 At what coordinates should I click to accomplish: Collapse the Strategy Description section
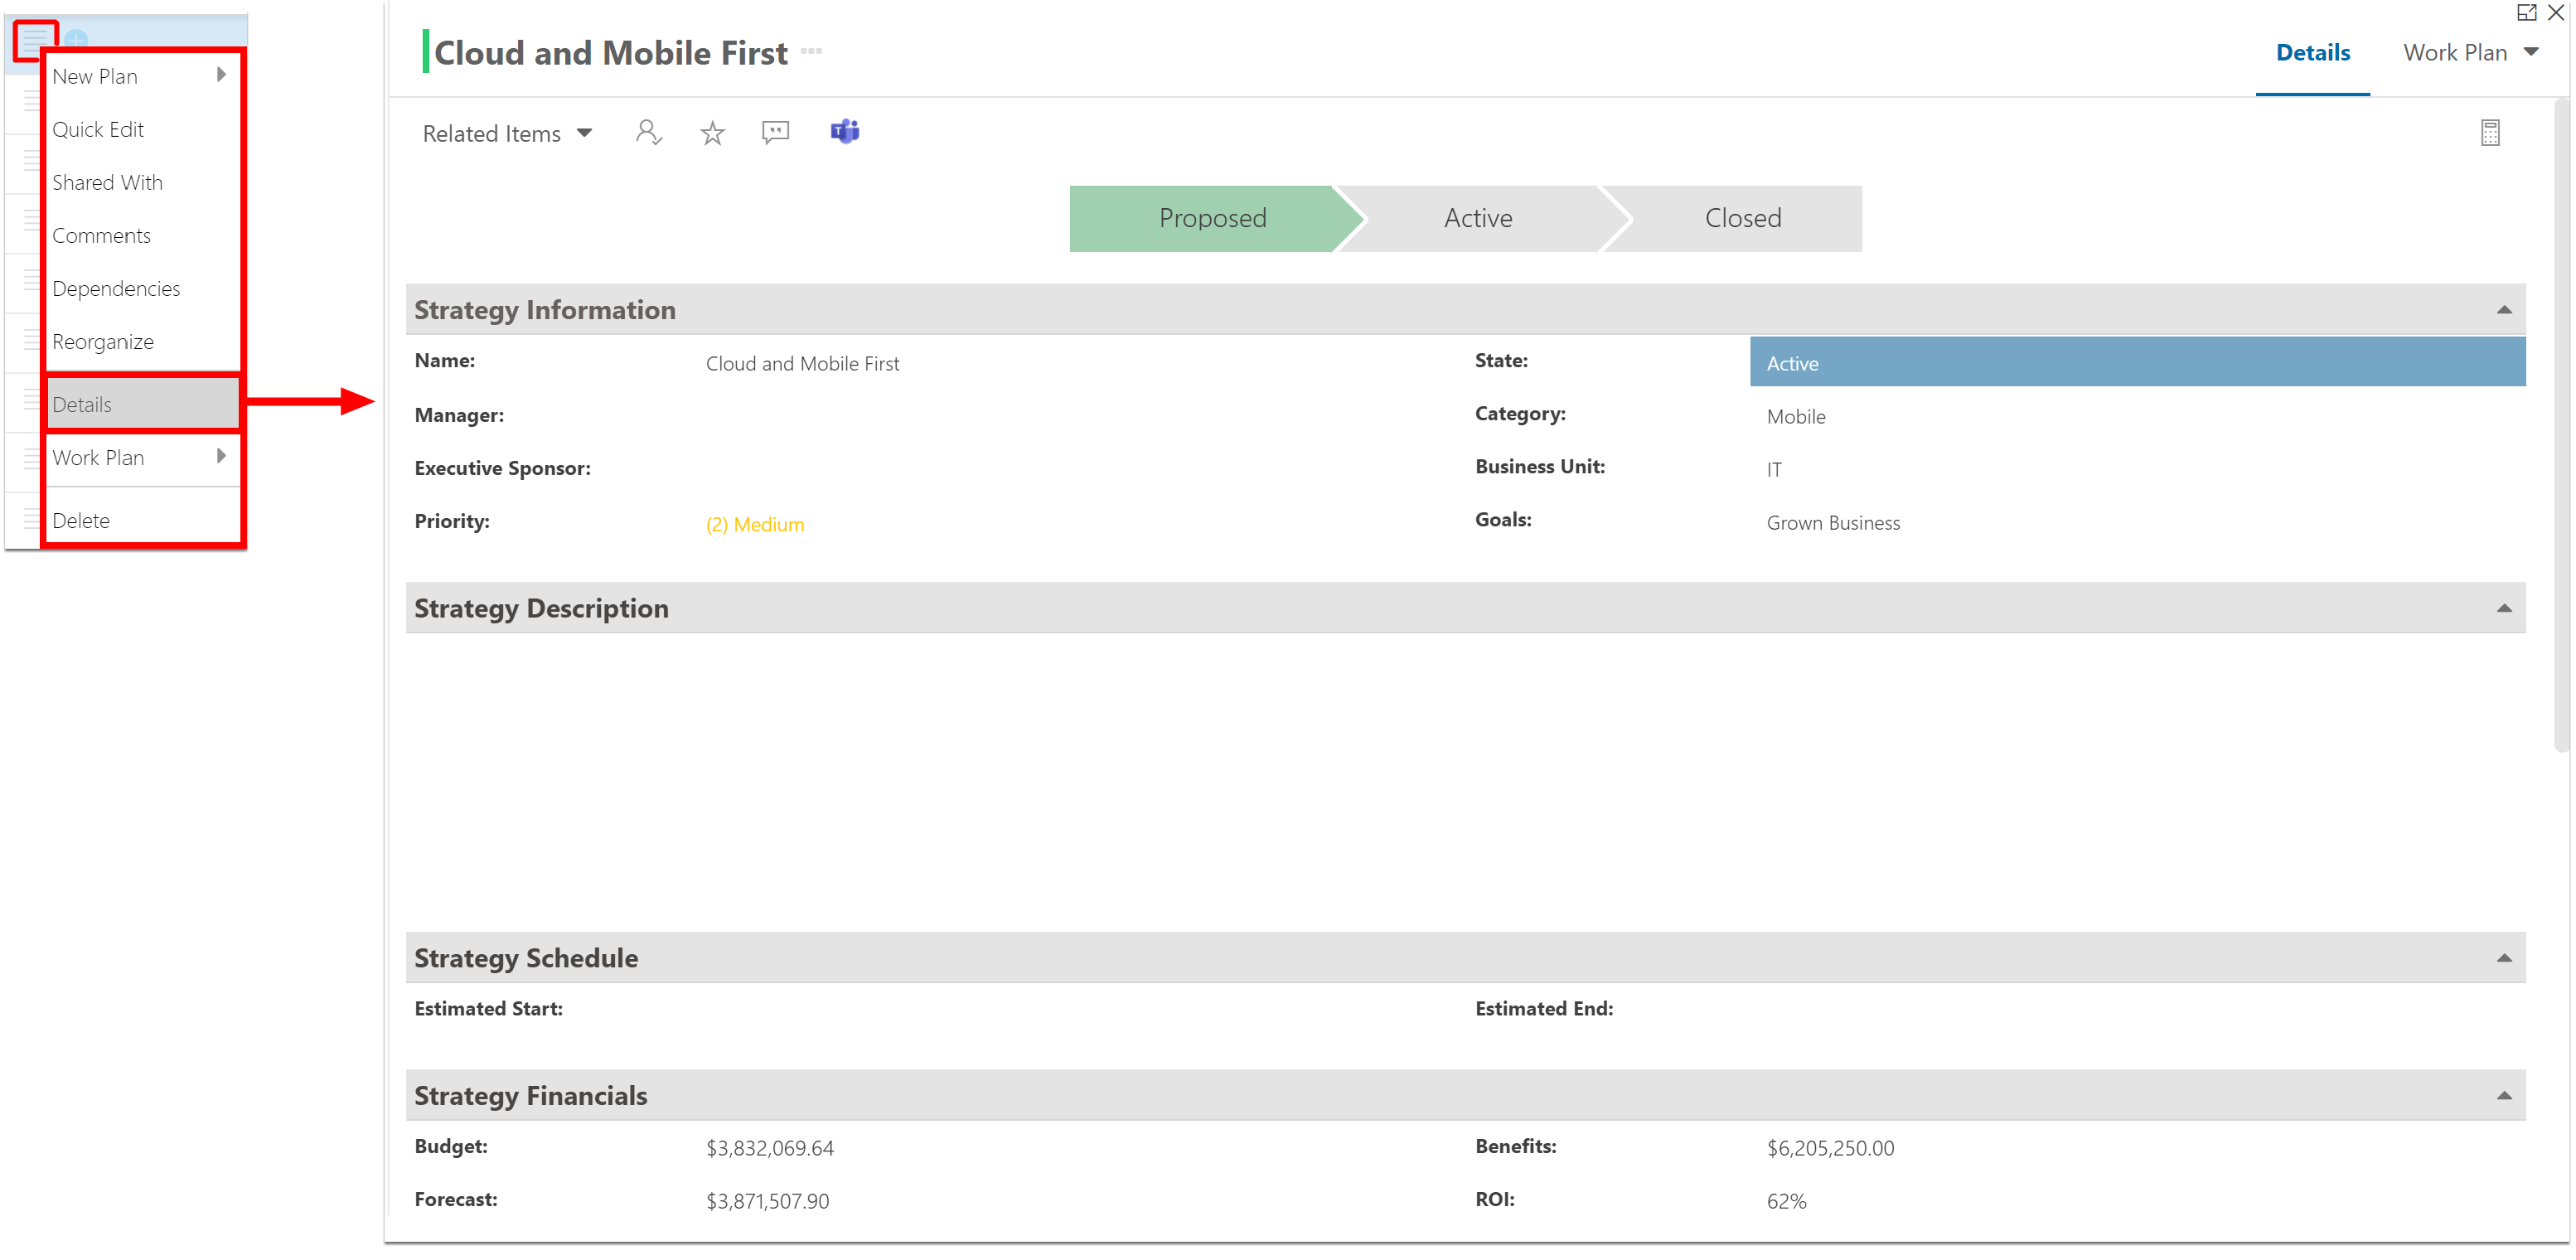tap(2503, 608)
